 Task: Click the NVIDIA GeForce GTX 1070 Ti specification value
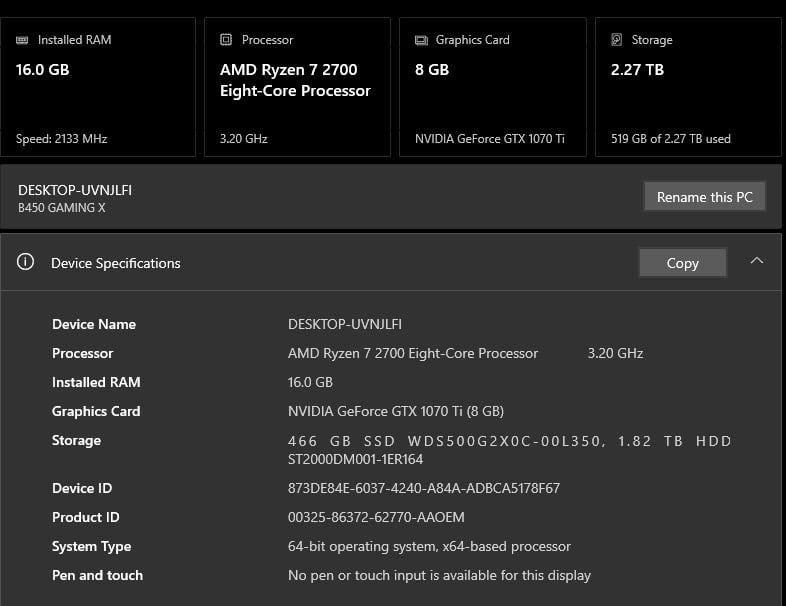(x=395, y=411)
